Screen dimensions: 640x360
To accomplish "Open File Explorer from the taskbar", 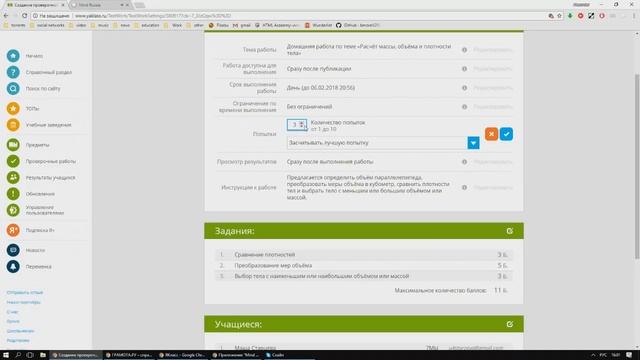I will pos(43,355).
